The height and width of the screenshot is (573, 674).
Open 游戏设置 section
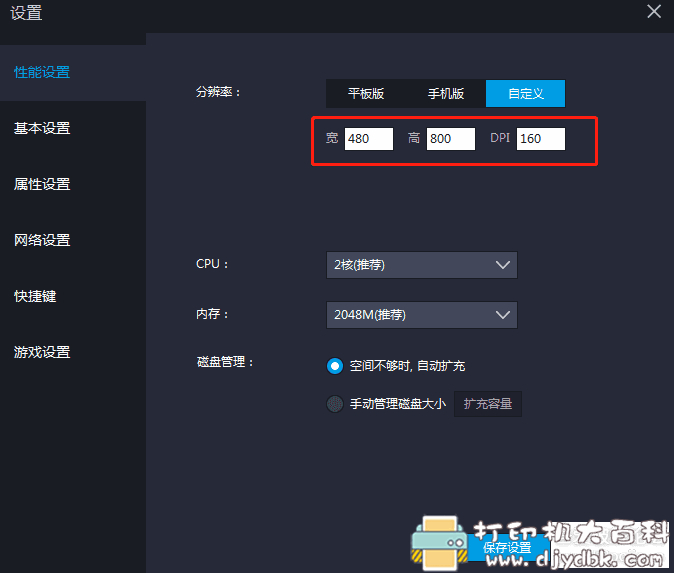click(x=42, y=352)
